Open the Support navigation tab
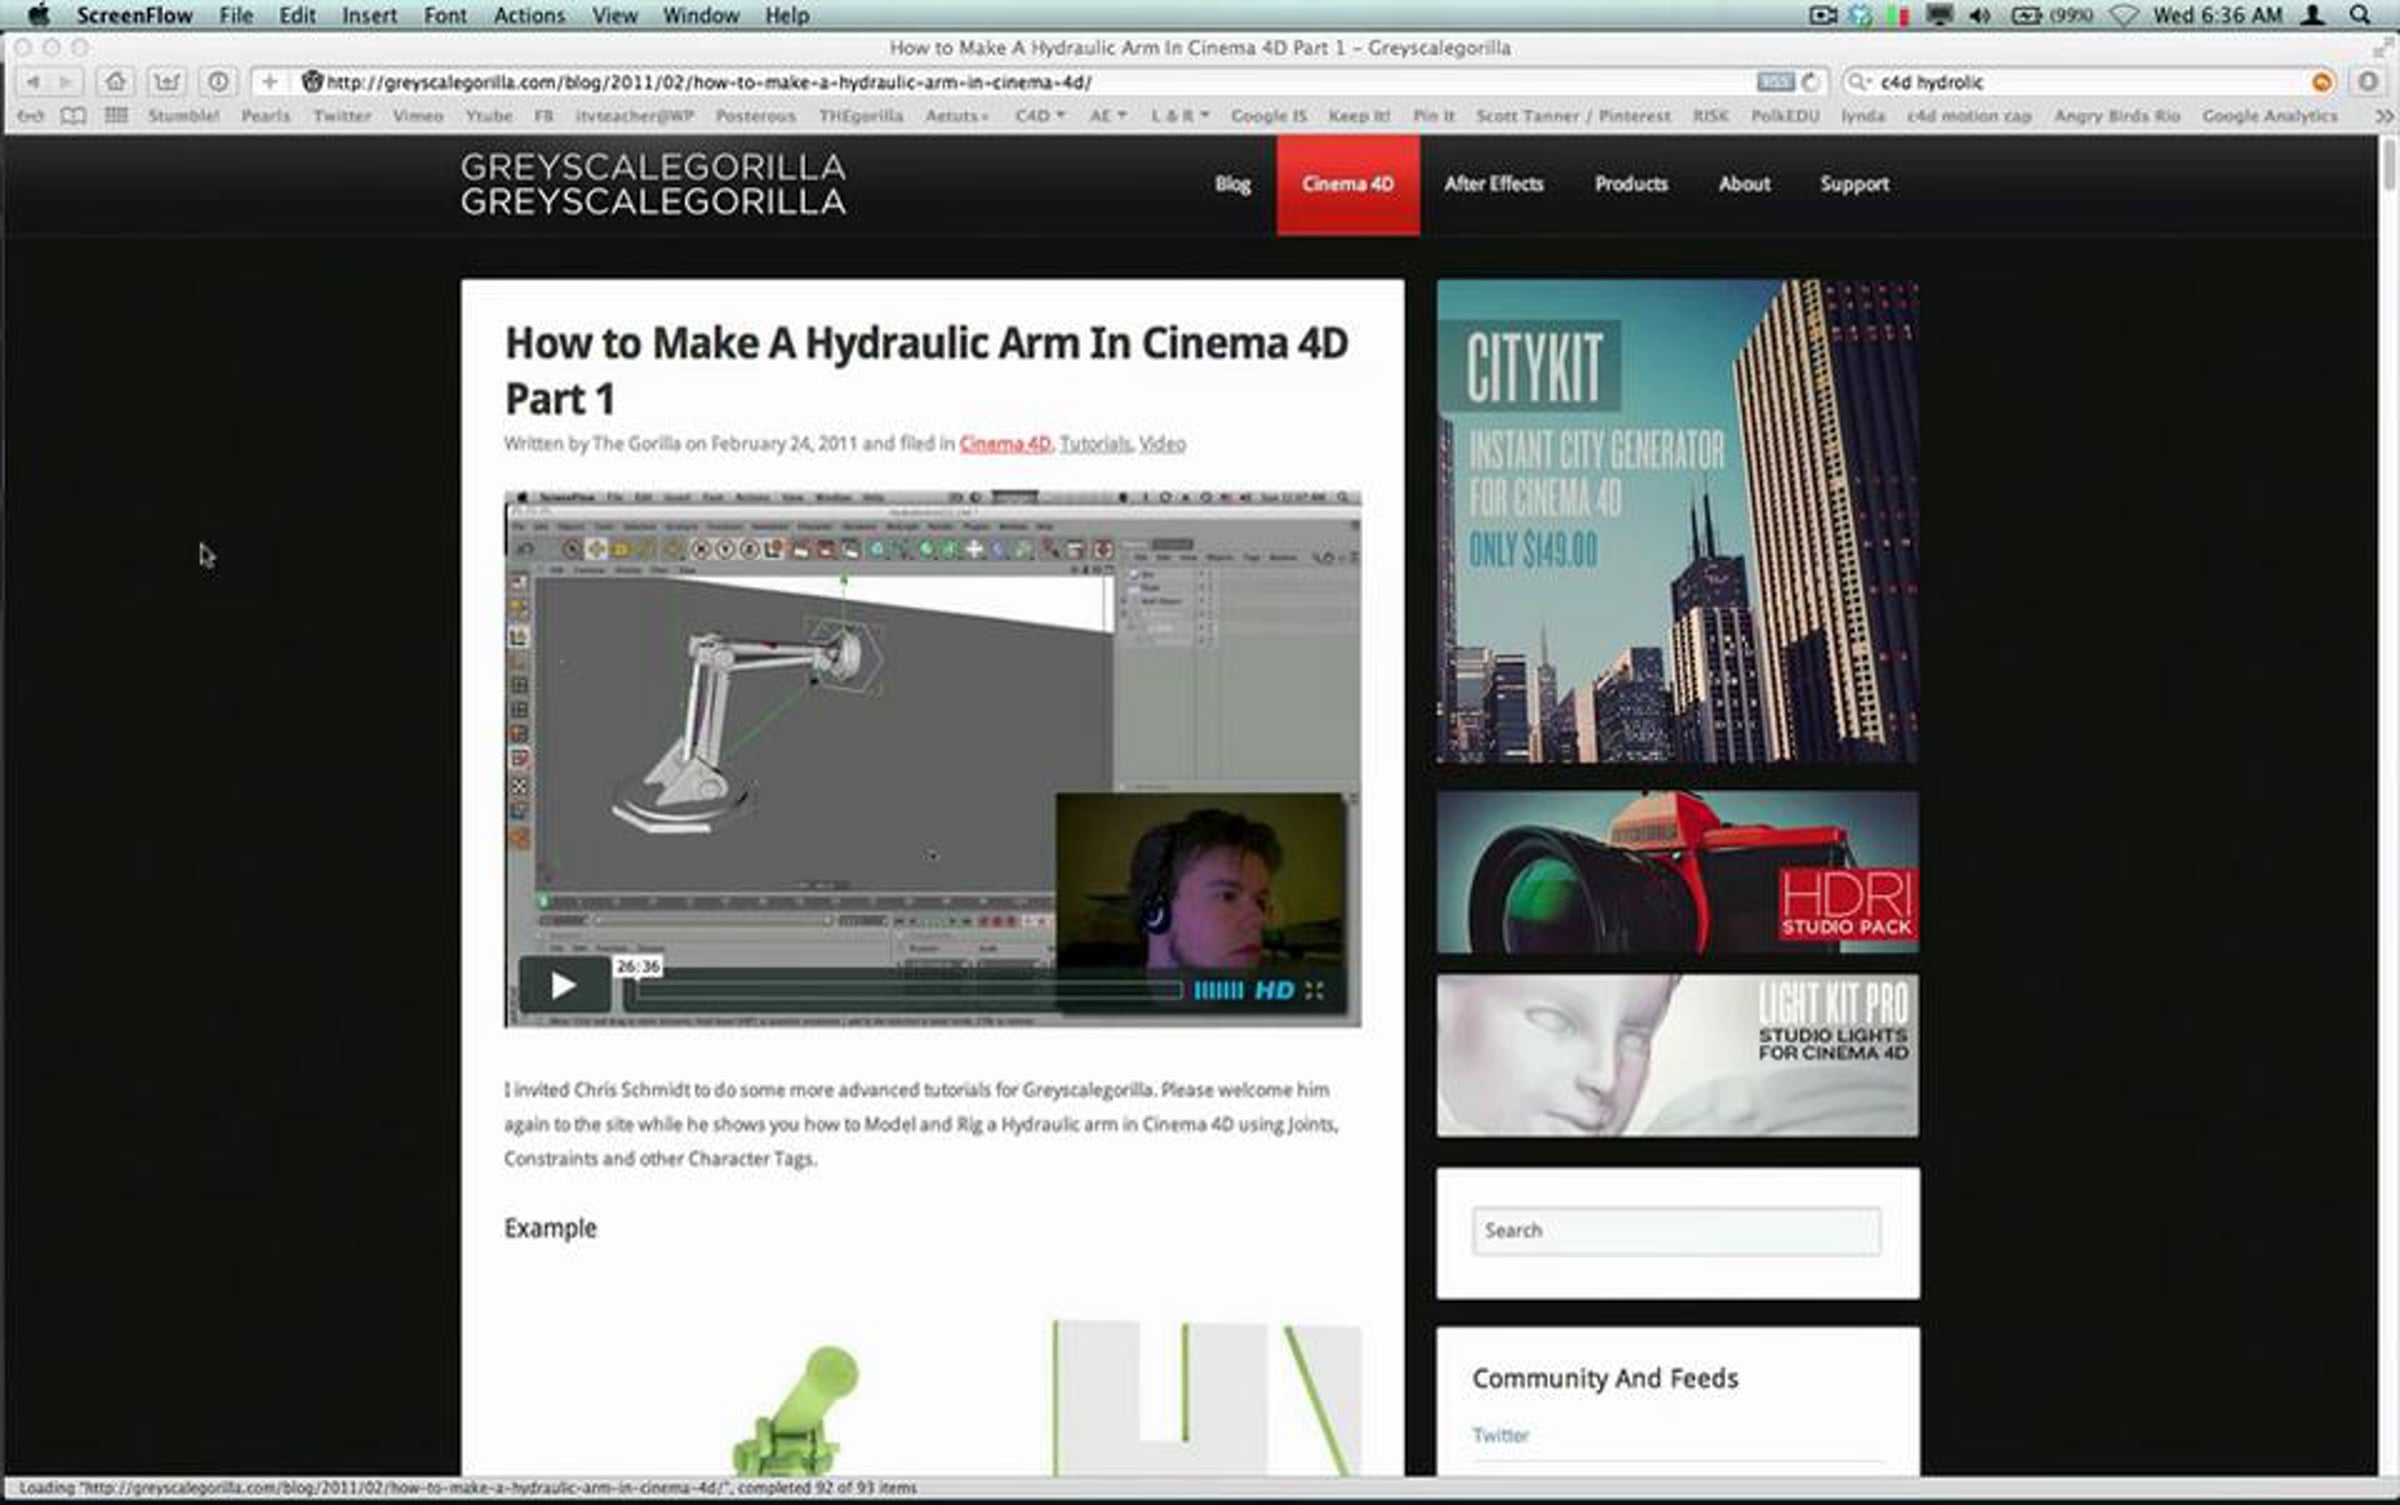This screenshot has width=2400, height=1505. 1854,184
